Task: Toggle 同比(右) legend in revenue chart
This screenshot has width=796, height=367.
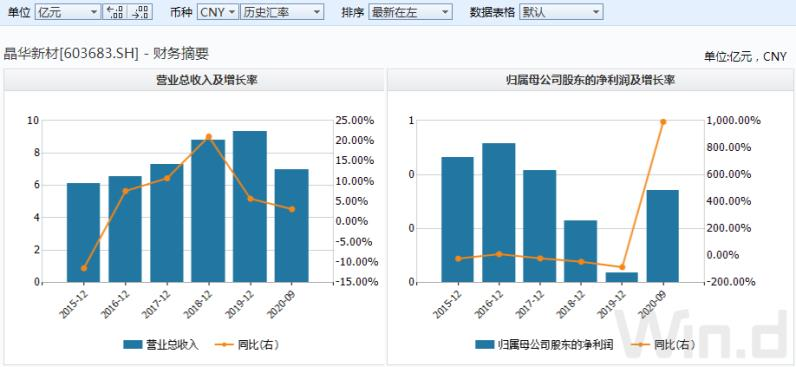Action: [247, 345]
